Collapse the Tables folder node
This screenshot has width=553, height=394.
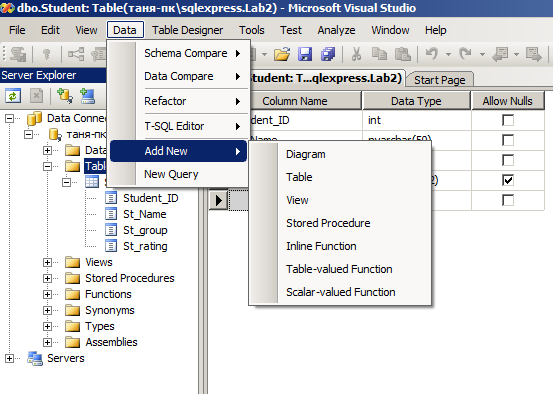point(47,166)
